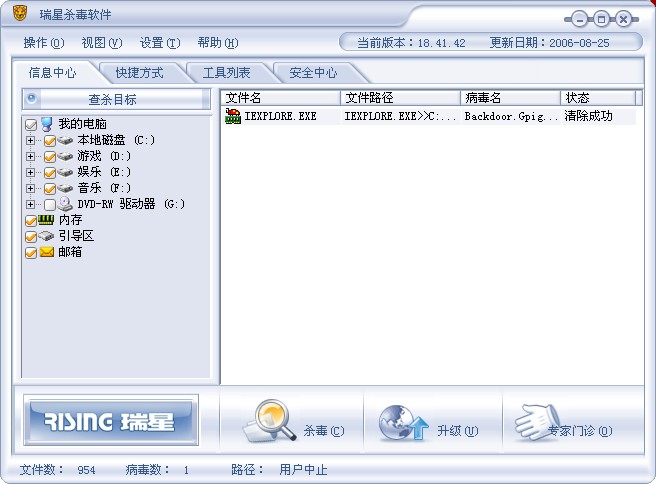Screen dimensions: 656x484
Task: Click the memory (内存) chip icon
Action: click(x=46, y=220)
